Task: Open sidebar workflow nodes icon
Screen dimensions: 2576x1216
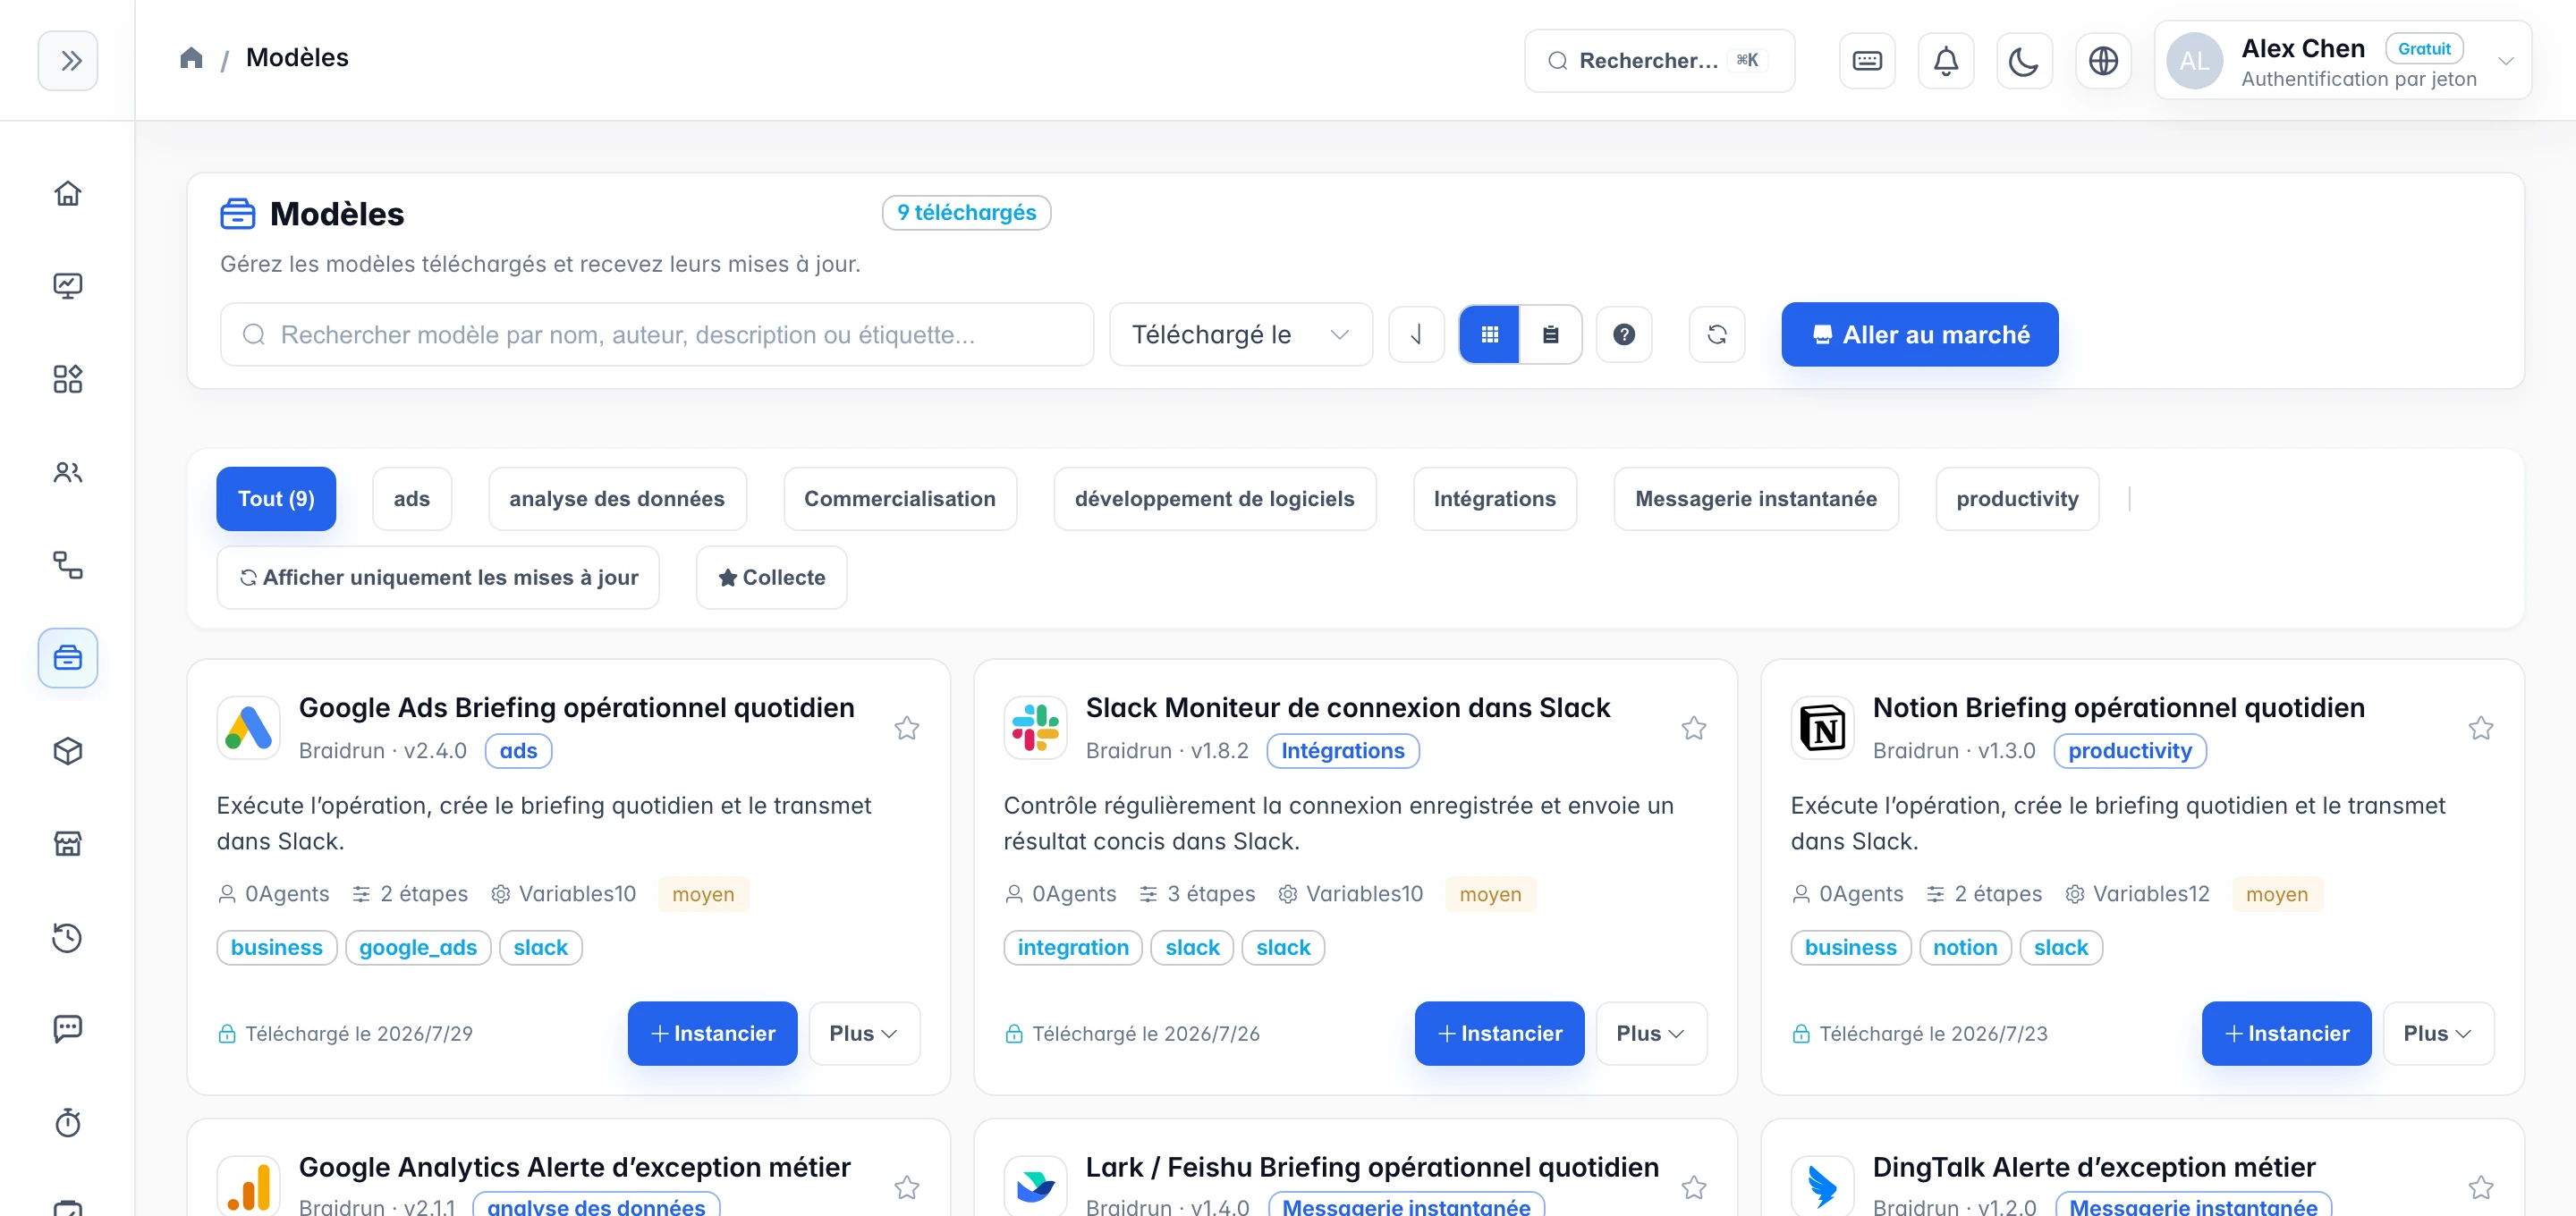Action: (x=68, y=565)
